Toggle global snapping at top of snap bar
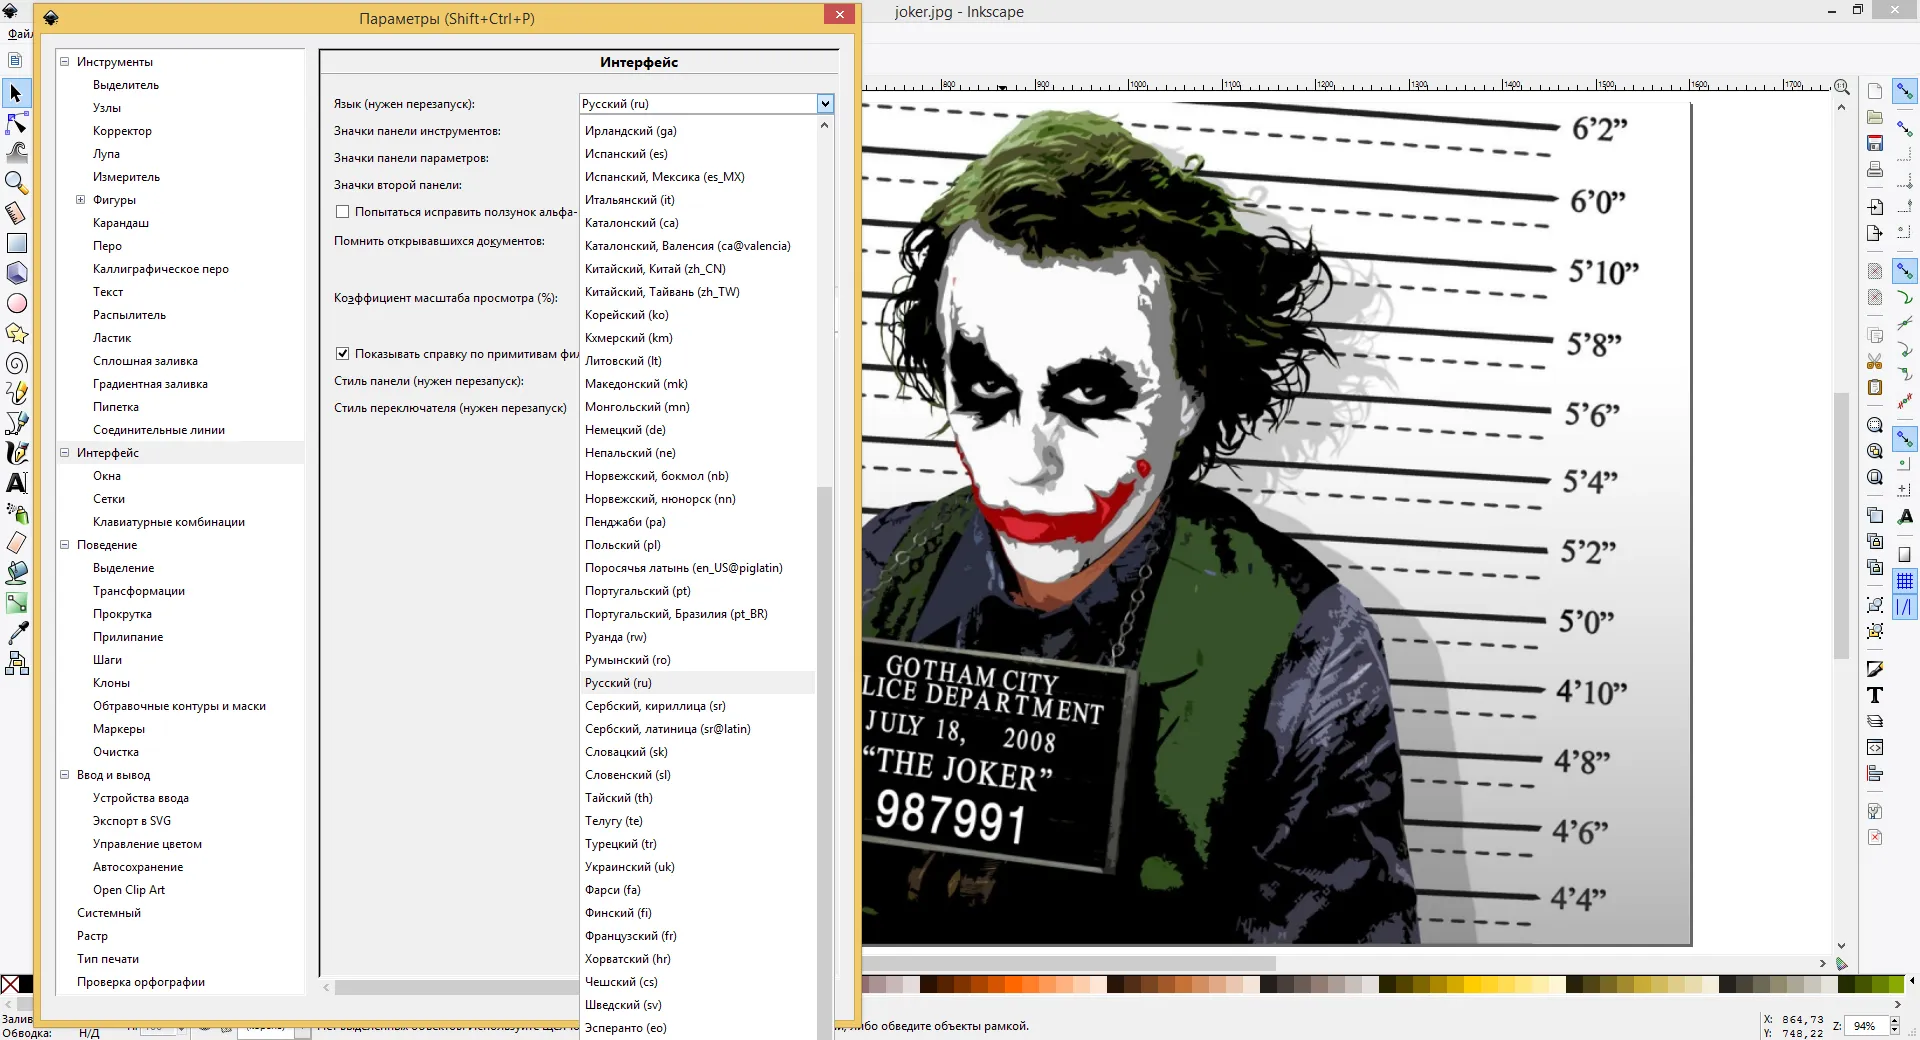The width and height of the screenshot is (1920, 1040). click(1905, 91)
